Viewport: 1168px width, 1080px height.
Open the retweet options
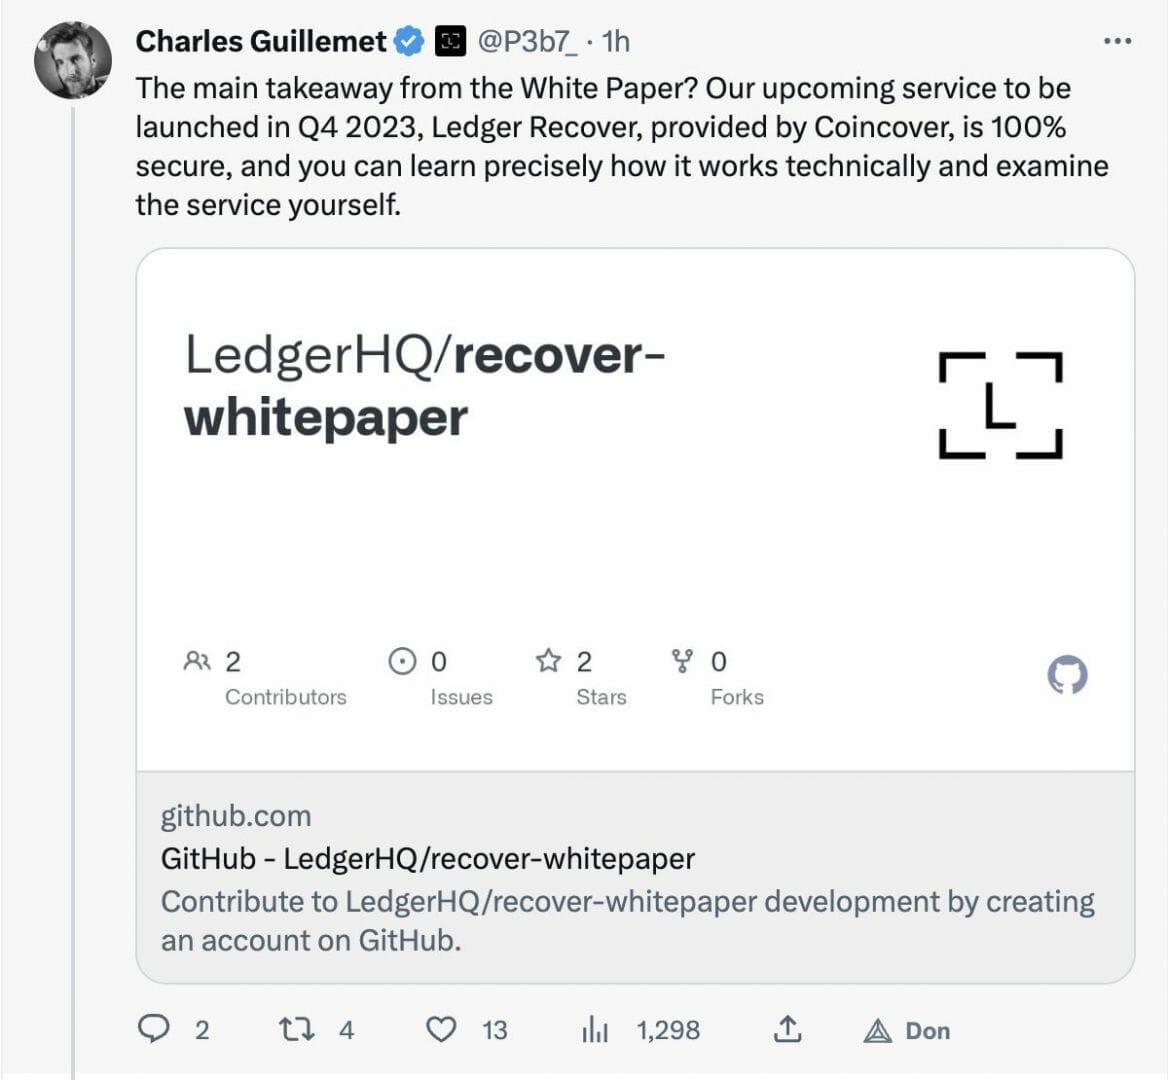(x=295, y=1029)
